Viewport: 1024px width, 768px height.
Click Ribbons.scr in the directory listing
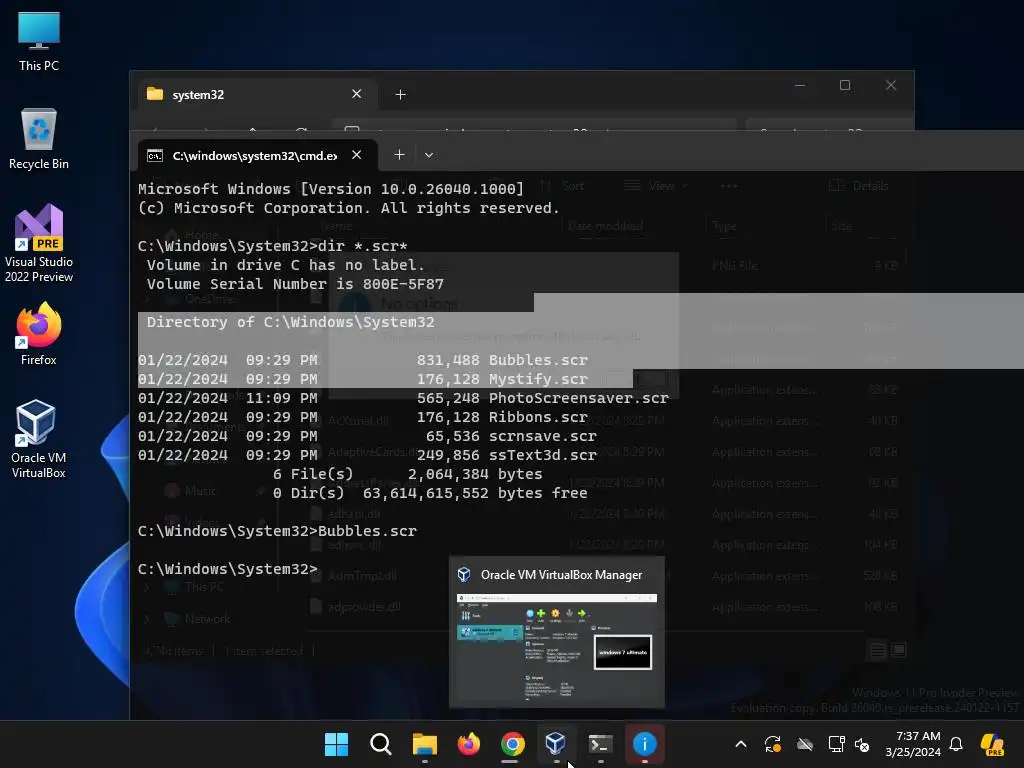point(538,417)
